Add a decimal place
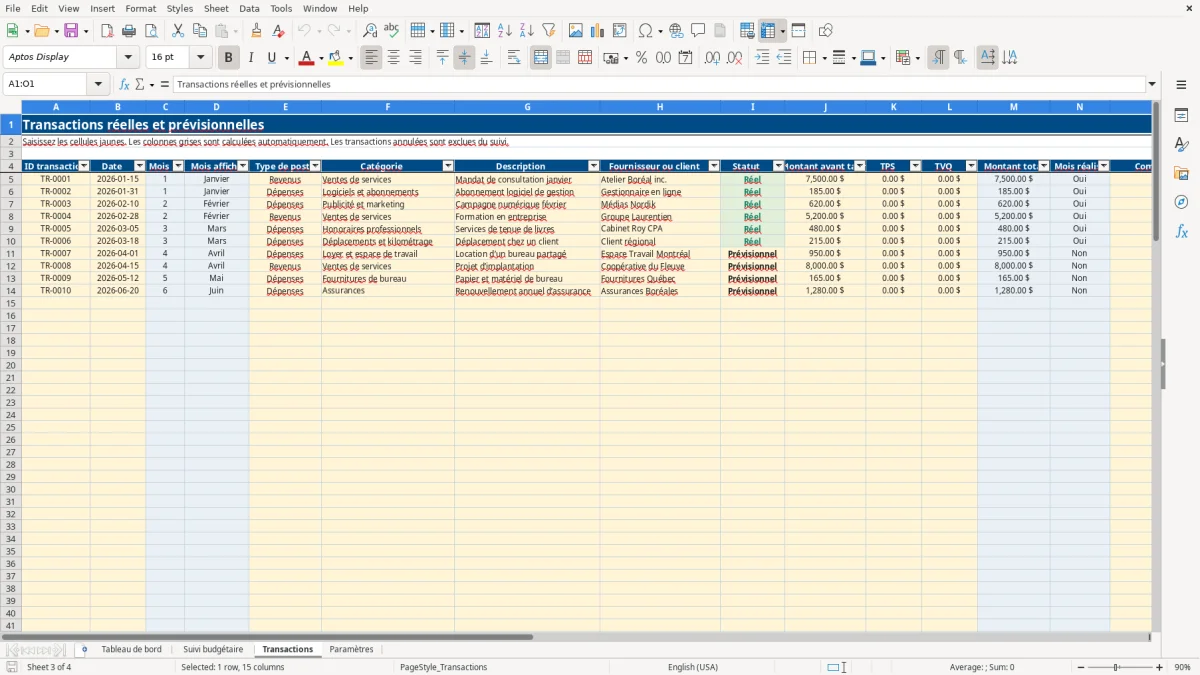Viewport: 1200px width, 675px height. pyautogui.click(x=713, y=58)
